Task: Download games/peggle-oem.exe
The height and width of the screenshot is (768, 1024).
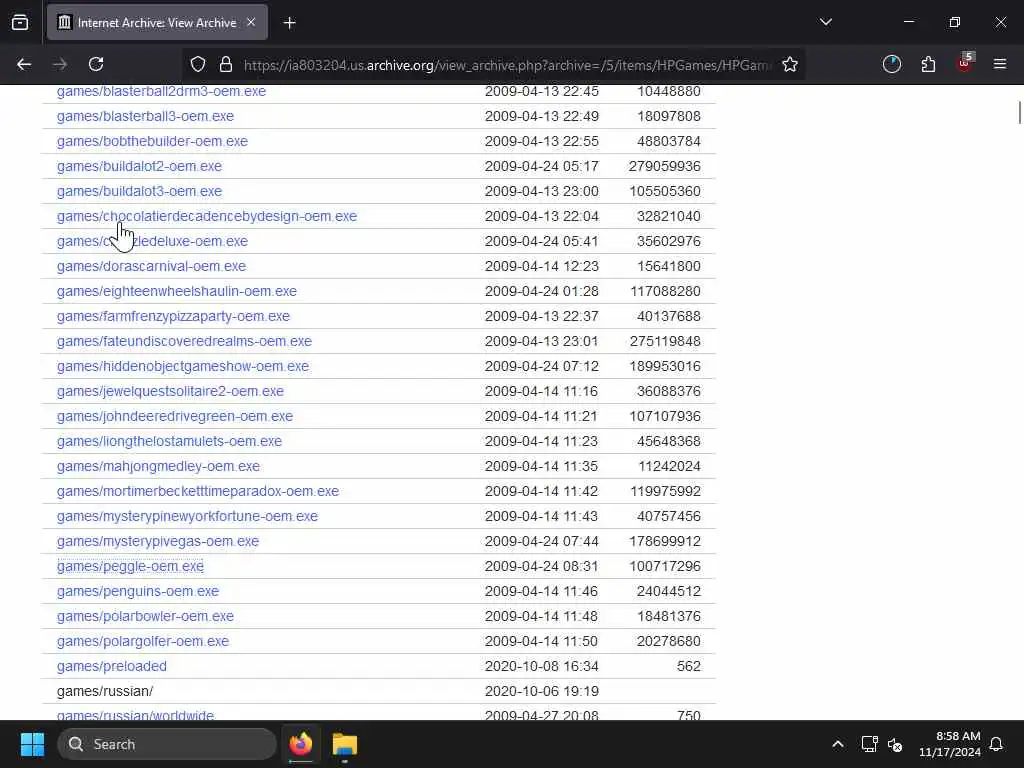Action: tap(130, 566)
